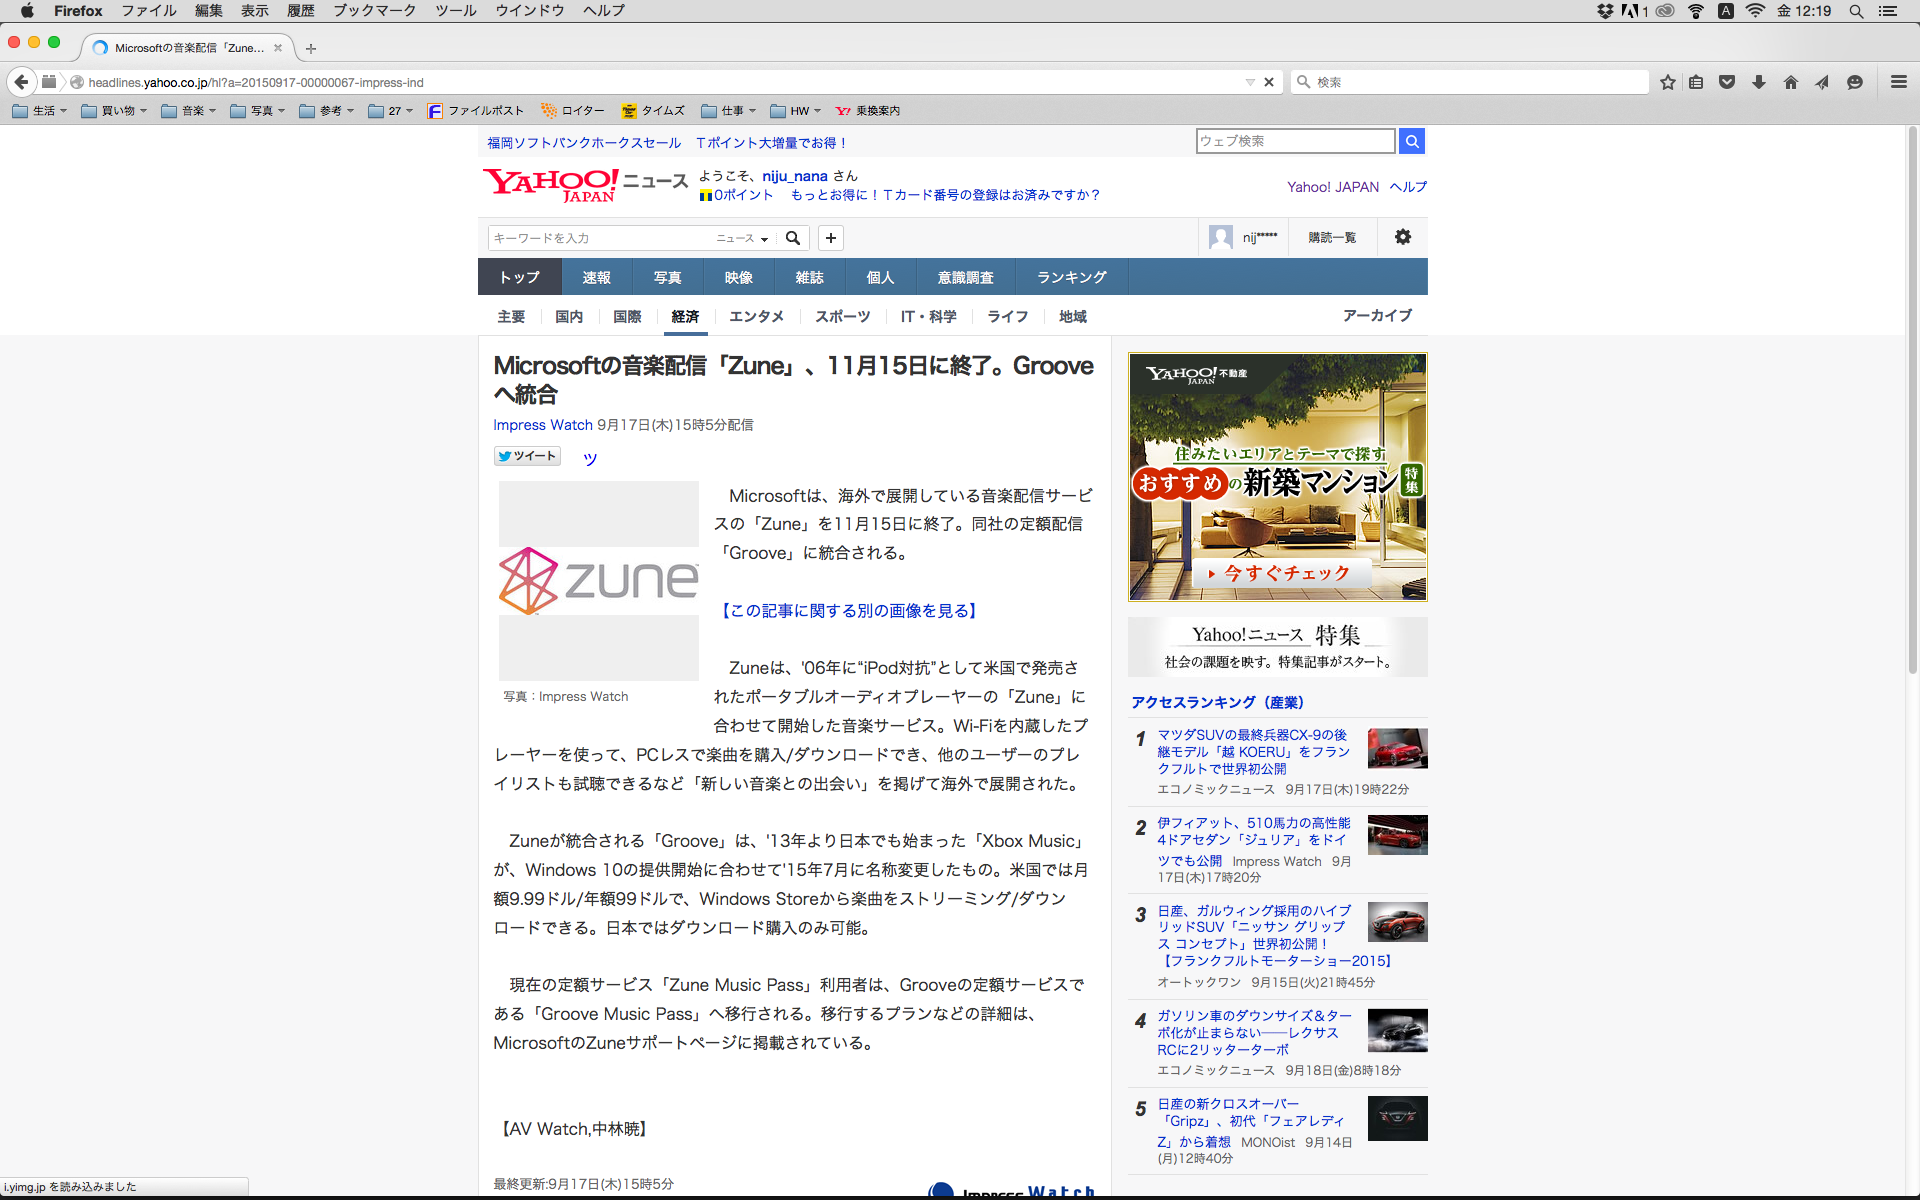Stop loading with the address bar X
This screenshot has width=1920, height=1200.
[x=1269, y=82]
